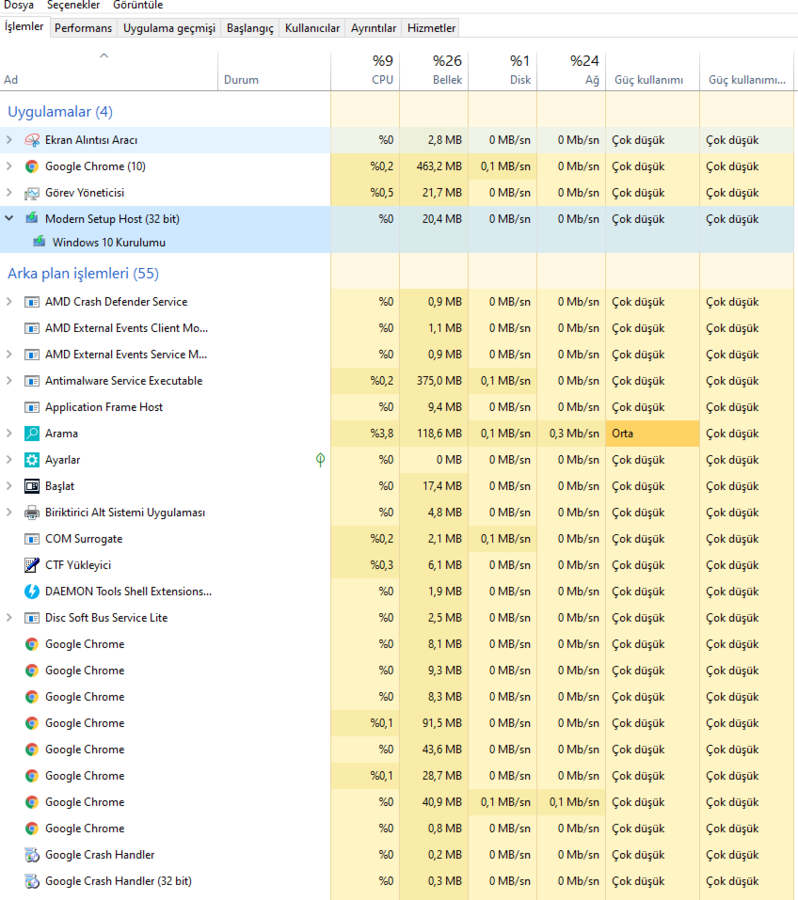Collapse the Modern Setup Host (32 bit) group
The image size is (798, 900).
[9, 219]
